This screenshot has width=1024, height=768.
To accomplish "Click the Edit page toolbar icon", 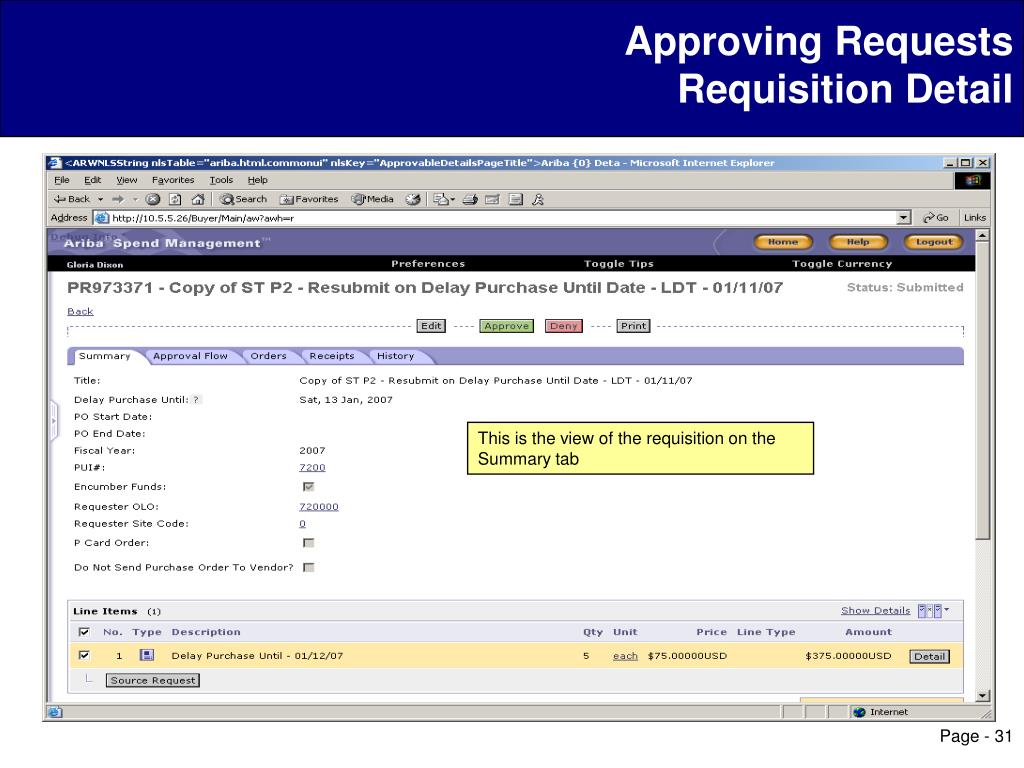I will coord(492,199).
